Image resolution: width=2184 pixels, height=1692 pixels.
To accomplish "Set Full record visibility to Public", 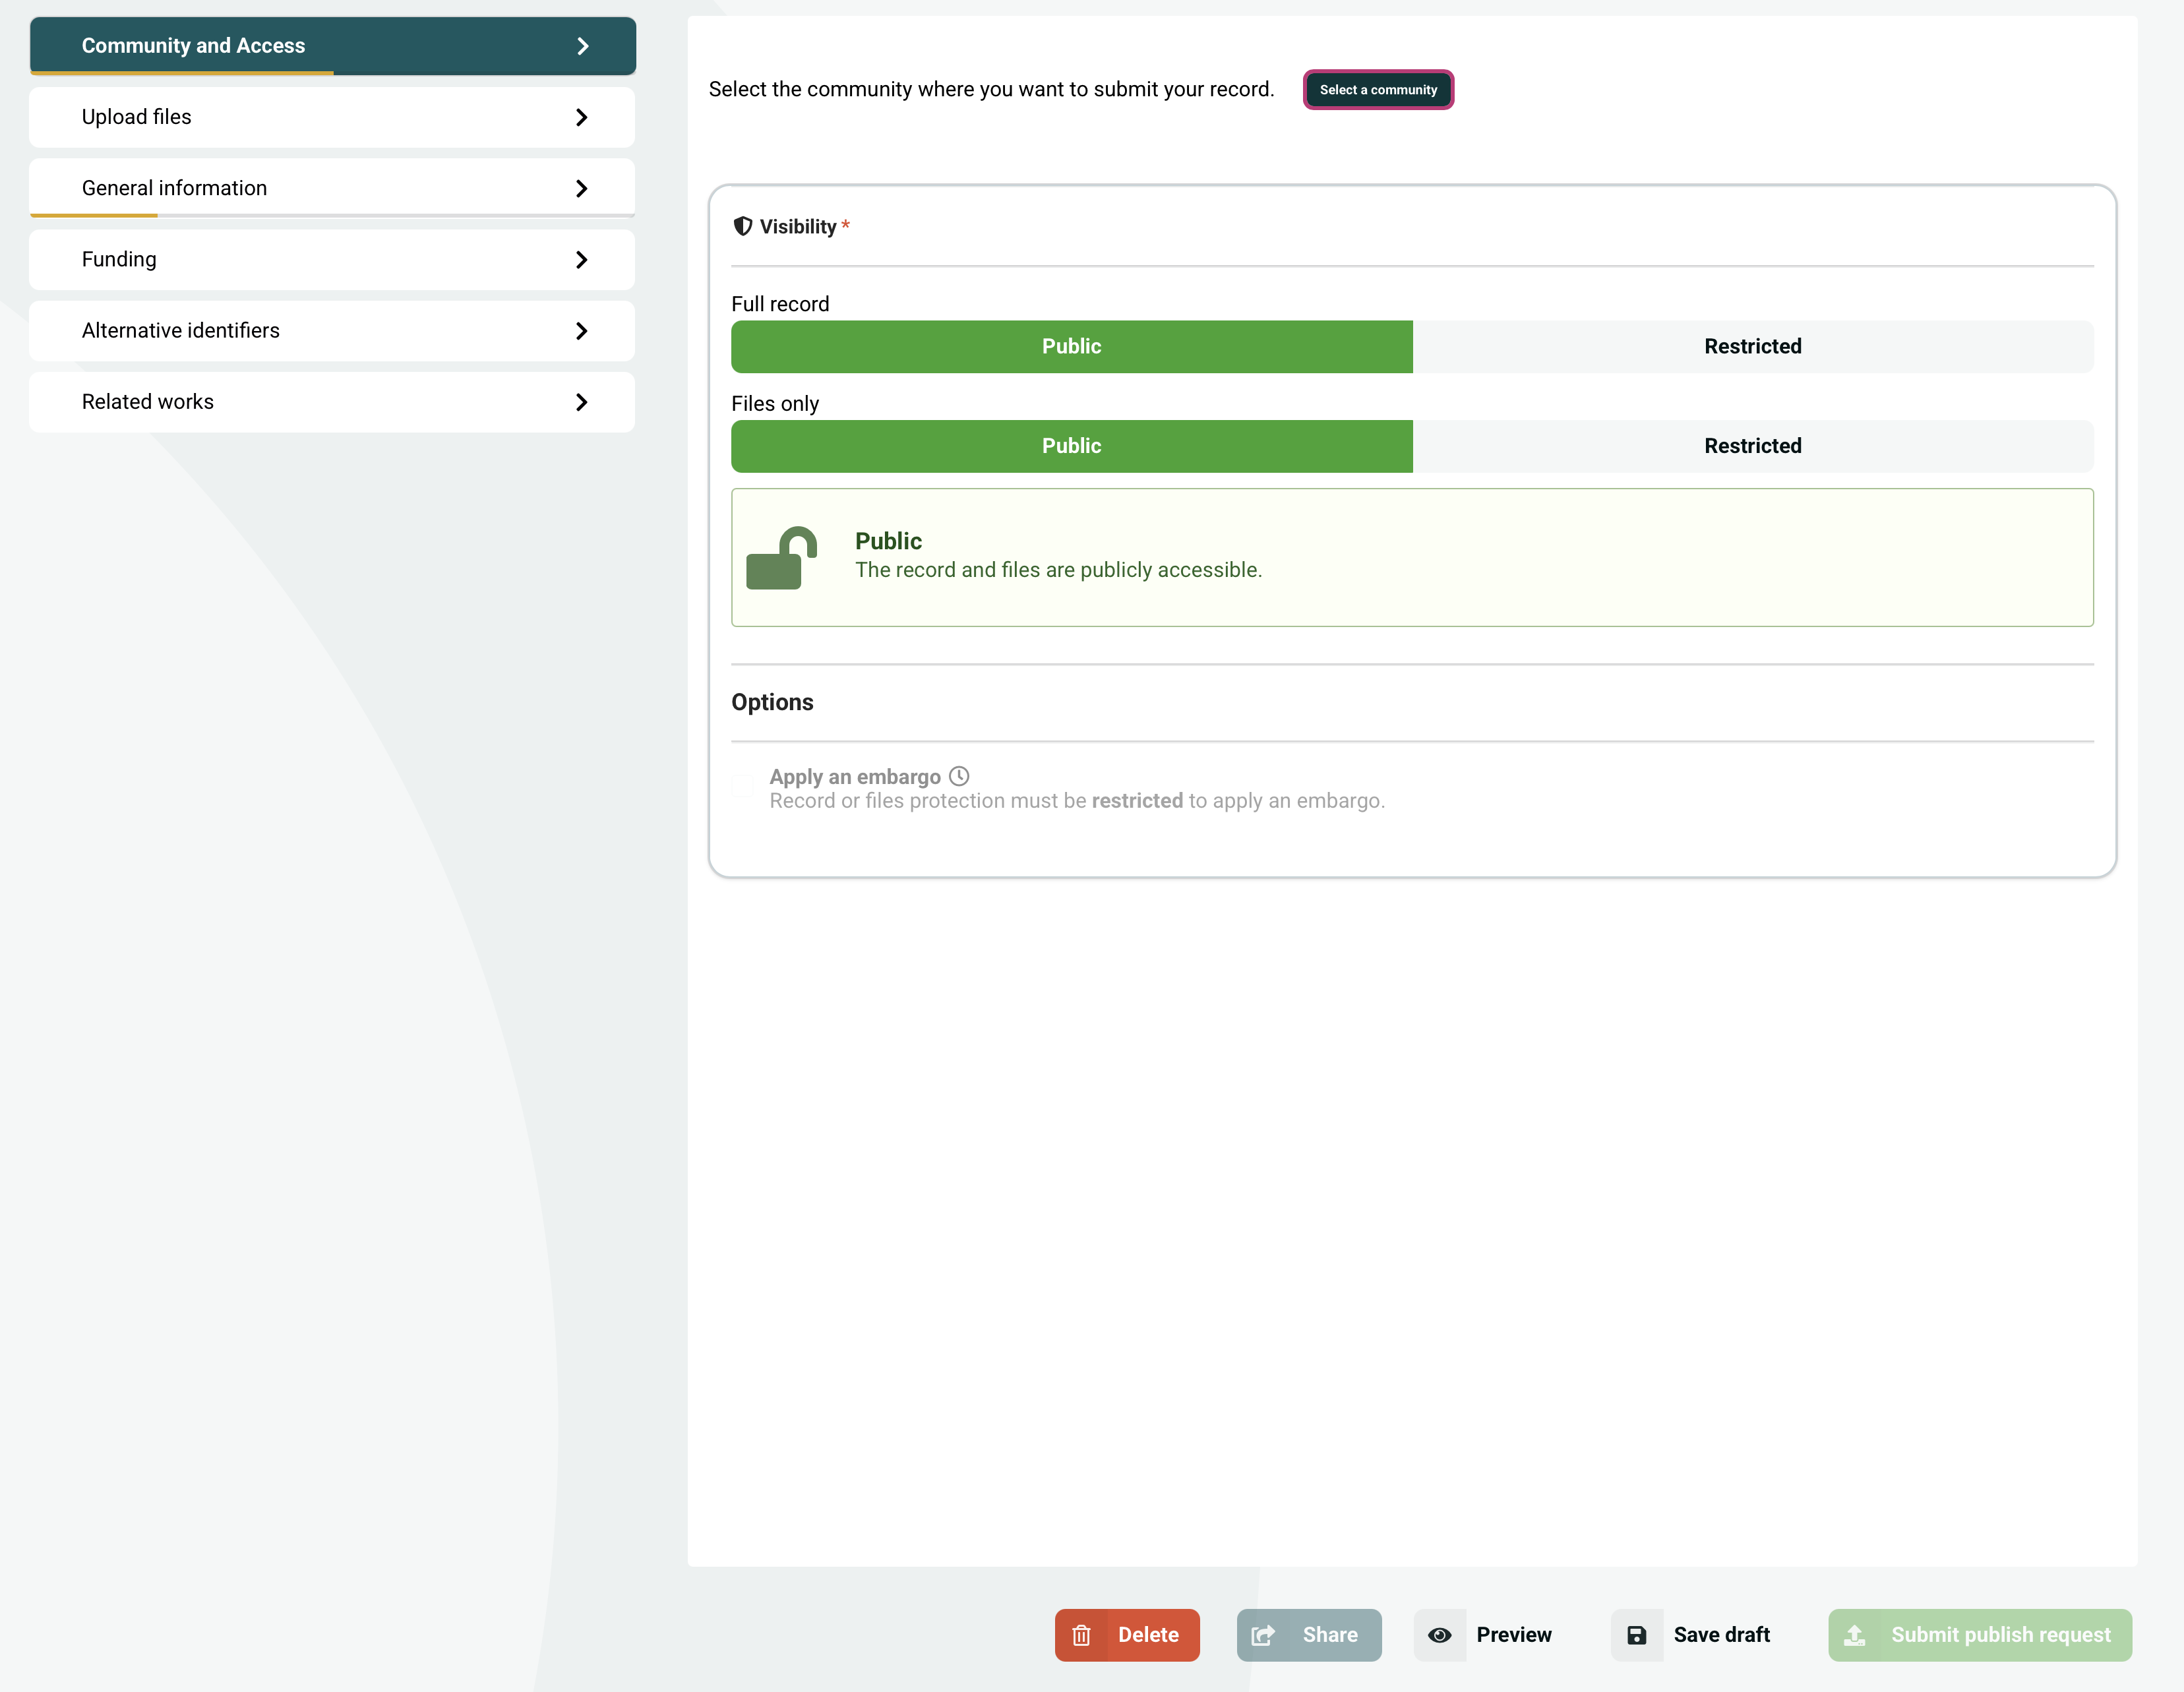I will 1072,346.
